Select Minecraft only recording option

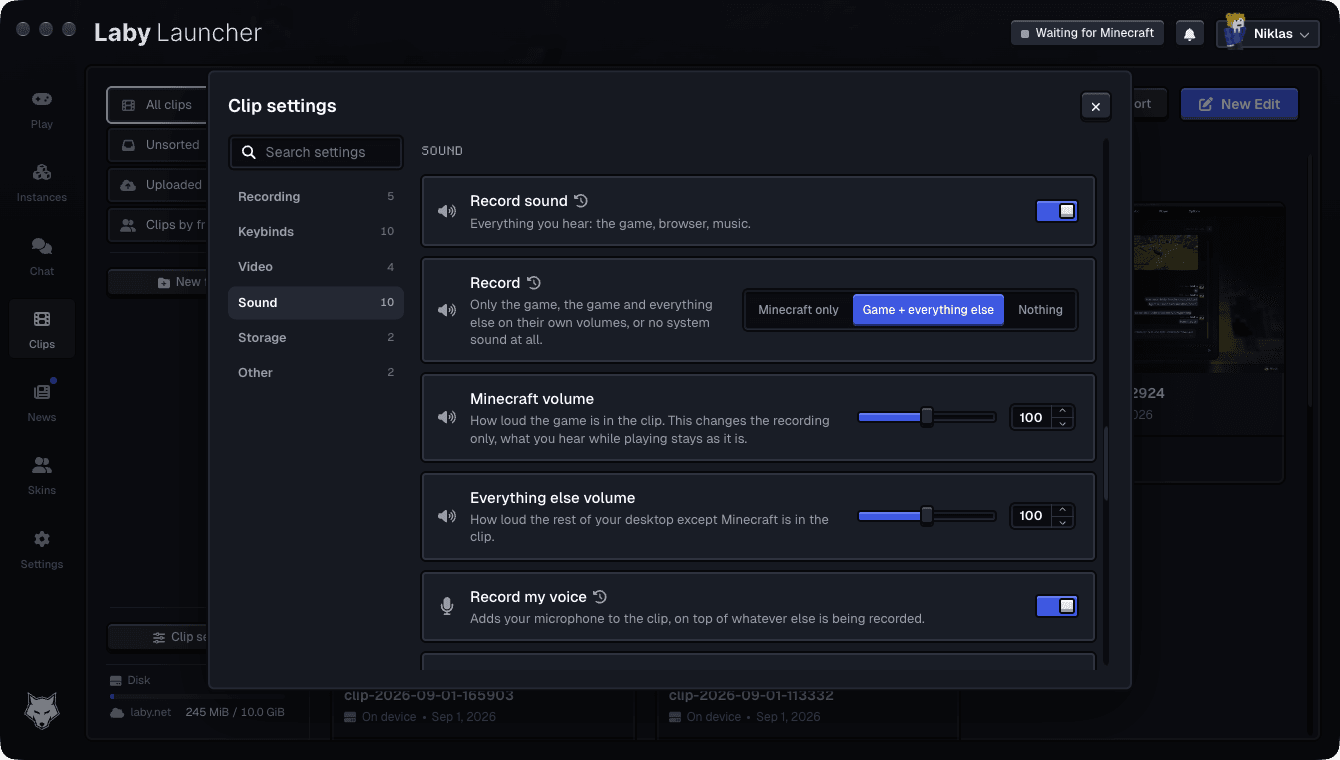click(798, 310)
